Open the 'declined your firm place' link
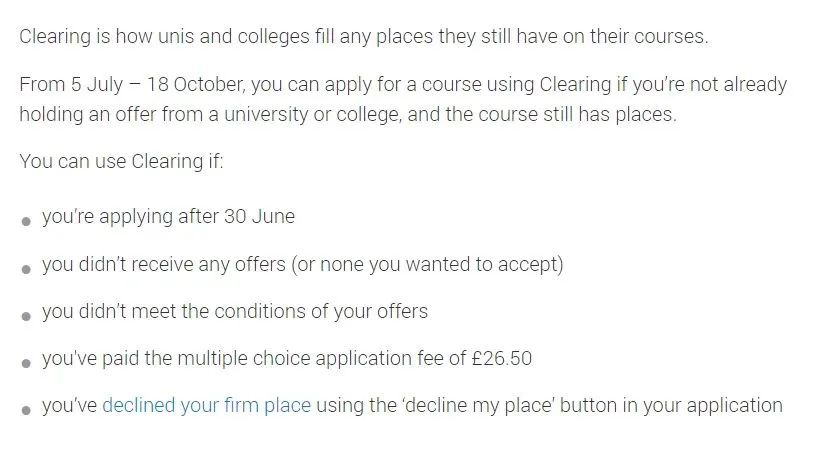Image resolution: width=820 pixels, height=452 pixels. [x=207, y=405]
